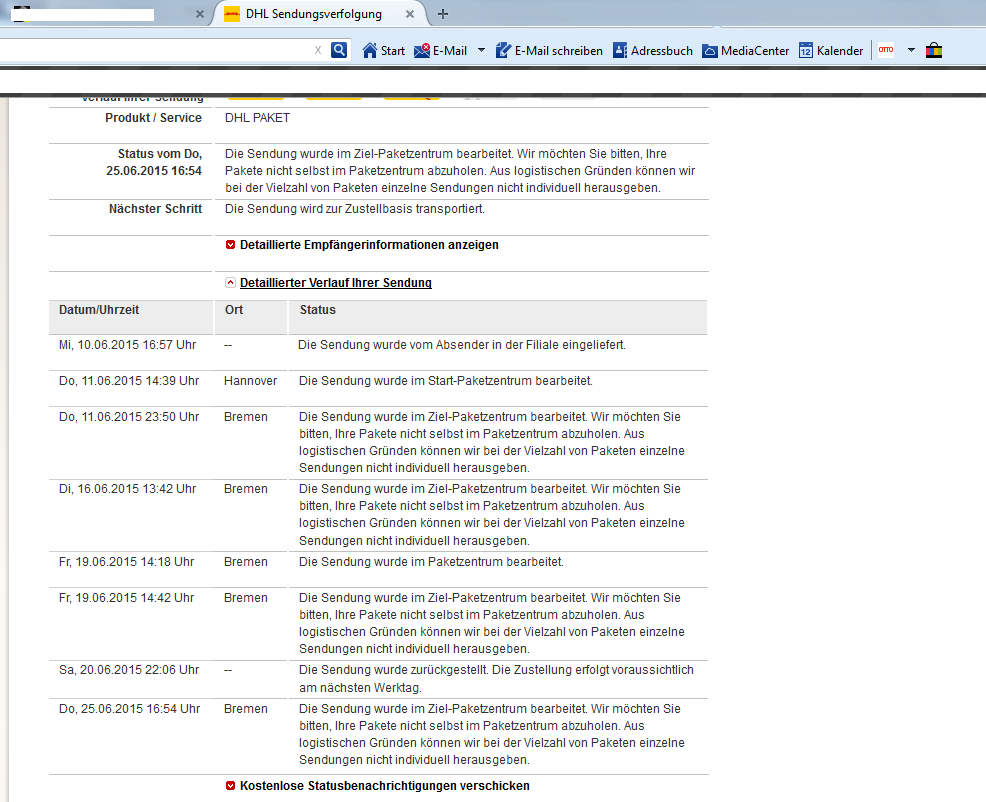
Task: Close the first browser tab
Action: coord(200,14)
